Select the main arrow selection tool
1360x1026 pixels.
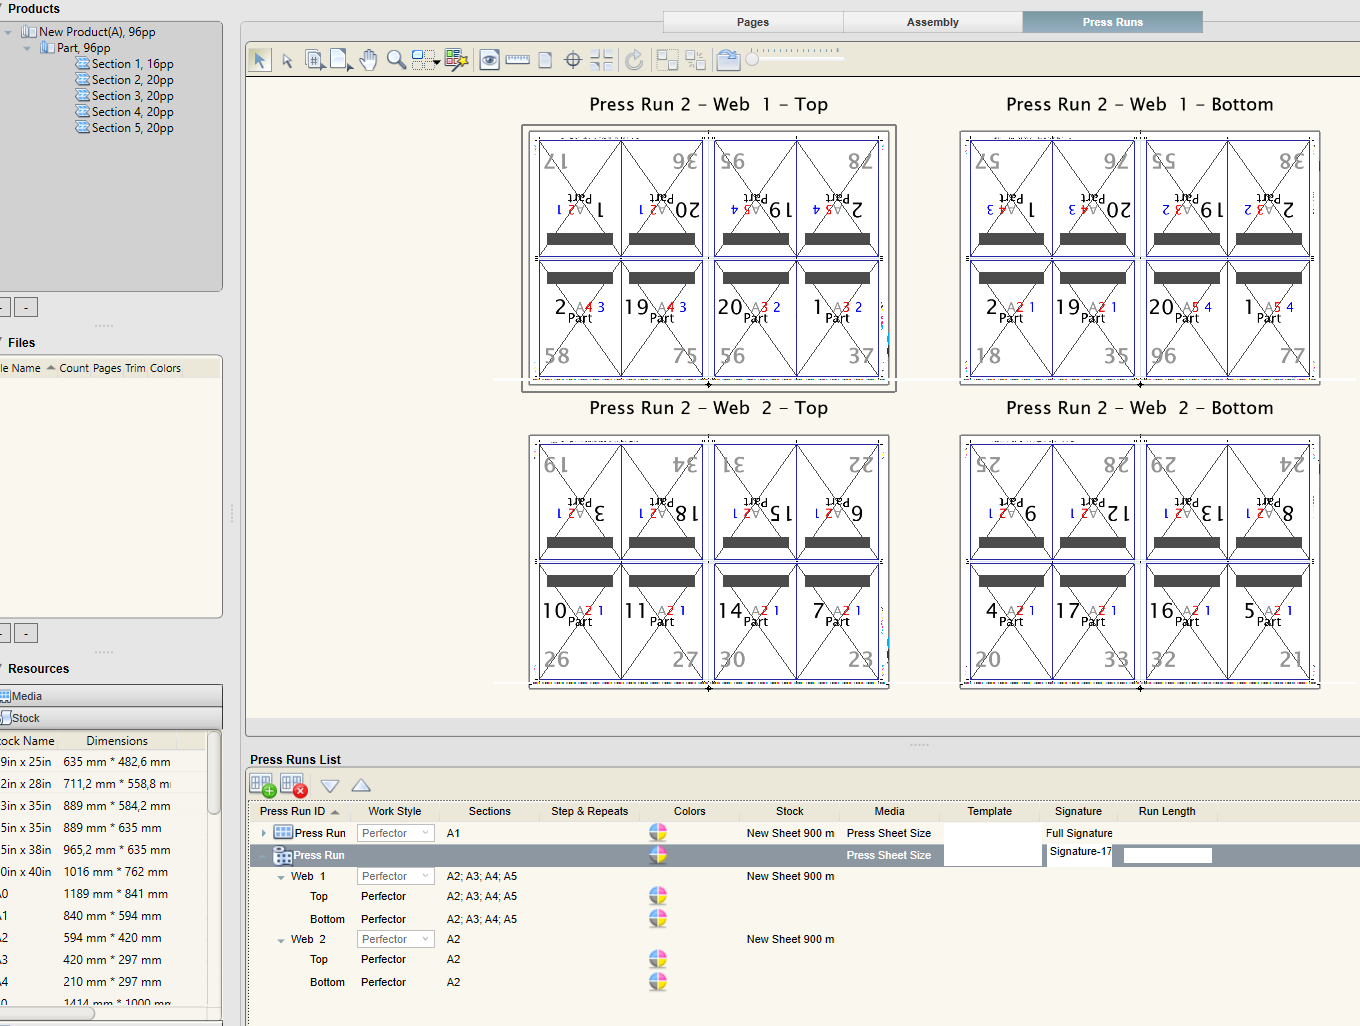click(259, 60)
